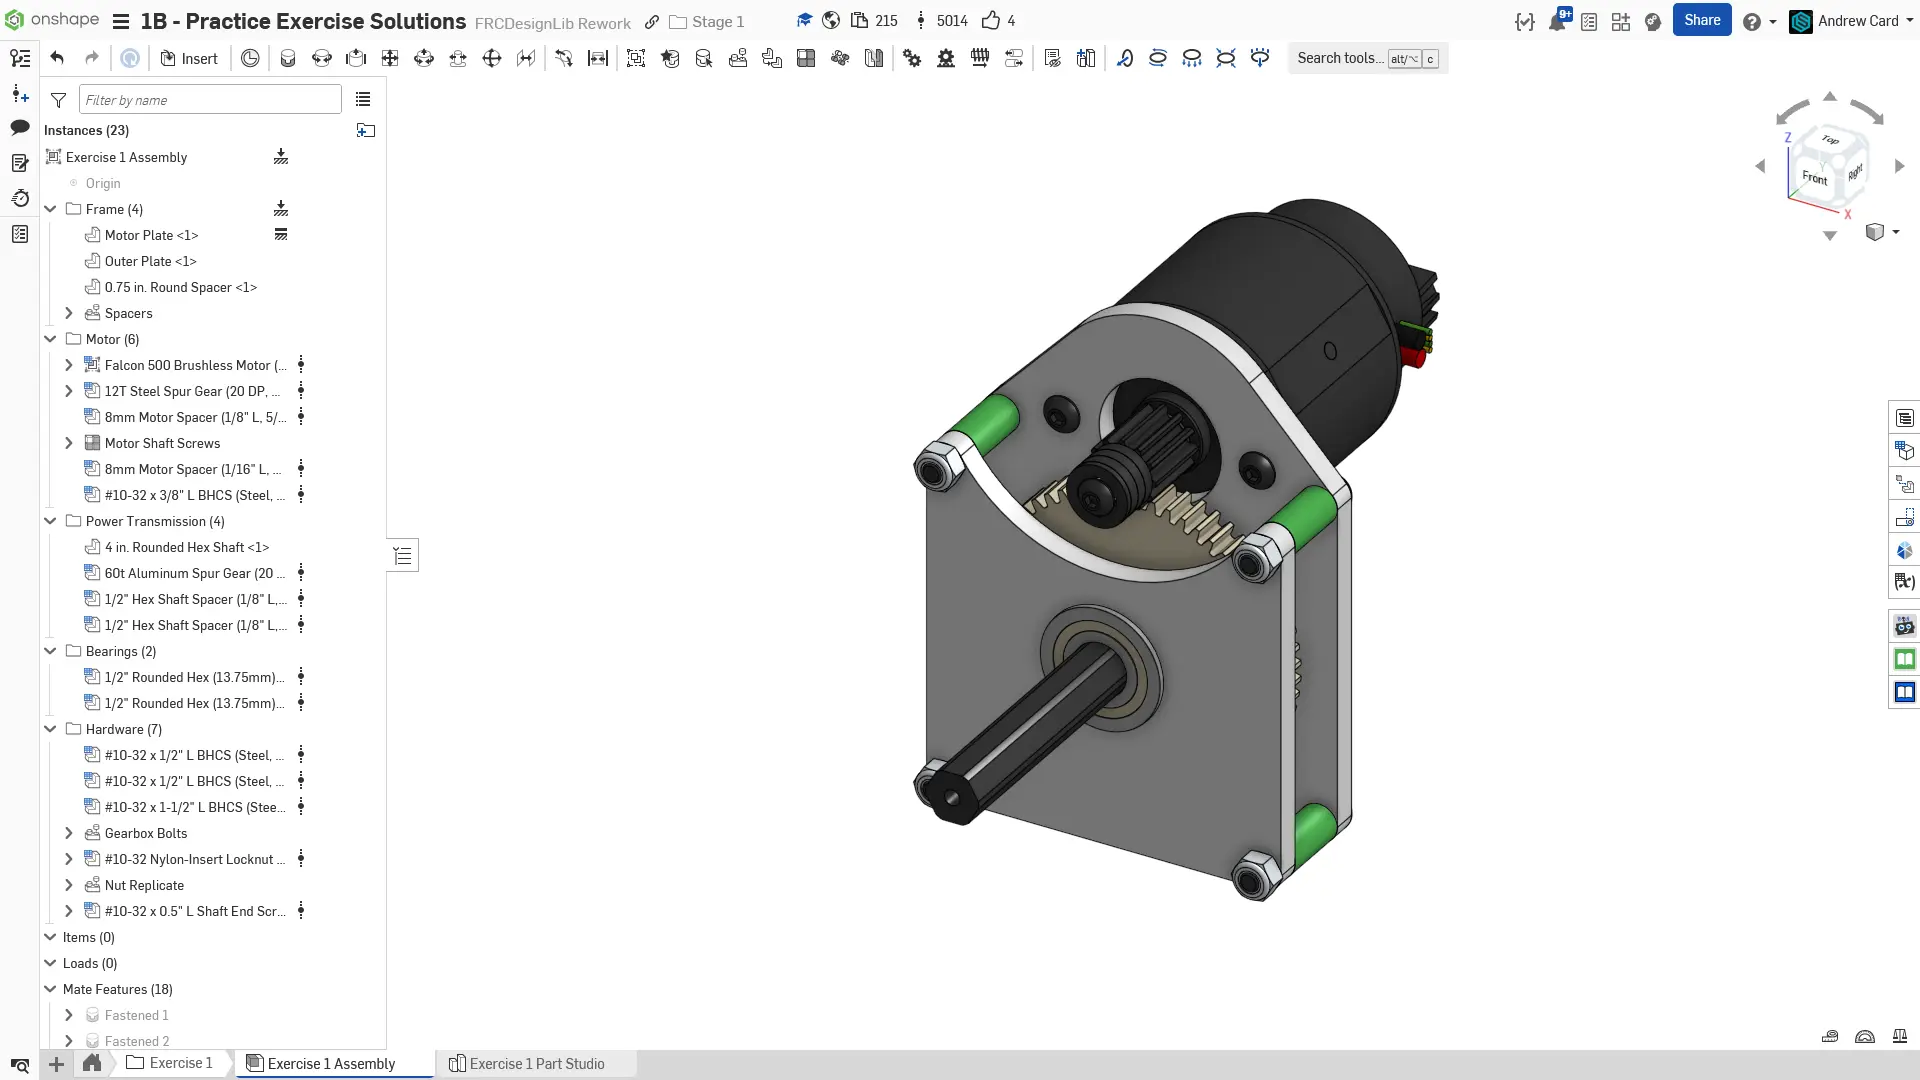The height and width of the screenshot is (1080, 1920).
Task: Expand Falcon 500 Brushless Motor subassembly
Action: [x=69, y=365]
